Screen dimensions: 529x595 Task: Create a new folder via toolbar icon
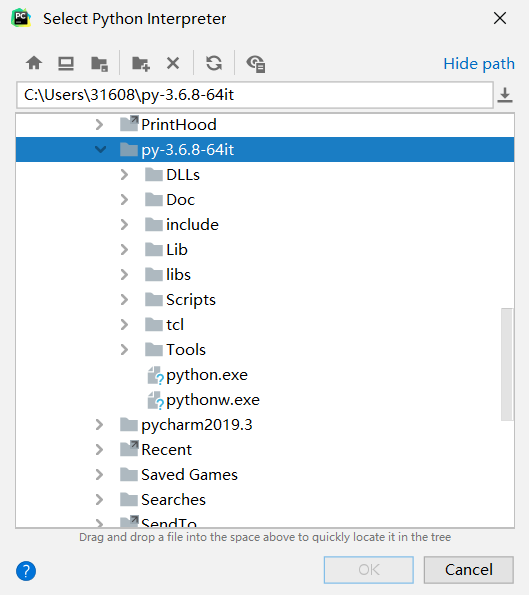pos(141,63)
